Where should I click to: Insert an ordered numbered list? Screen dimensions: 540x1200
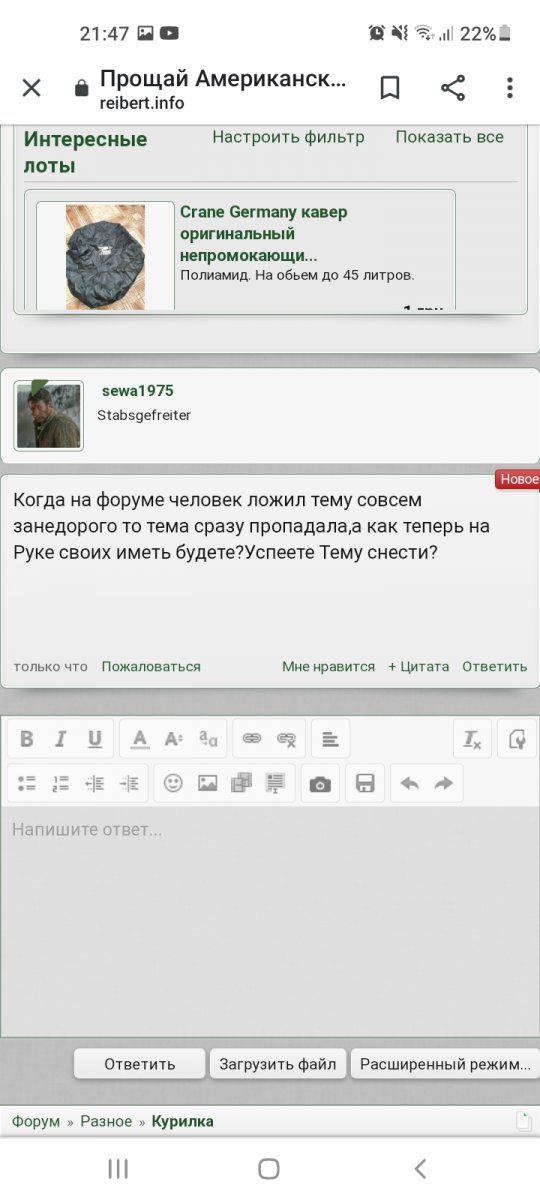pyautogui.click(x=60, y=784)
